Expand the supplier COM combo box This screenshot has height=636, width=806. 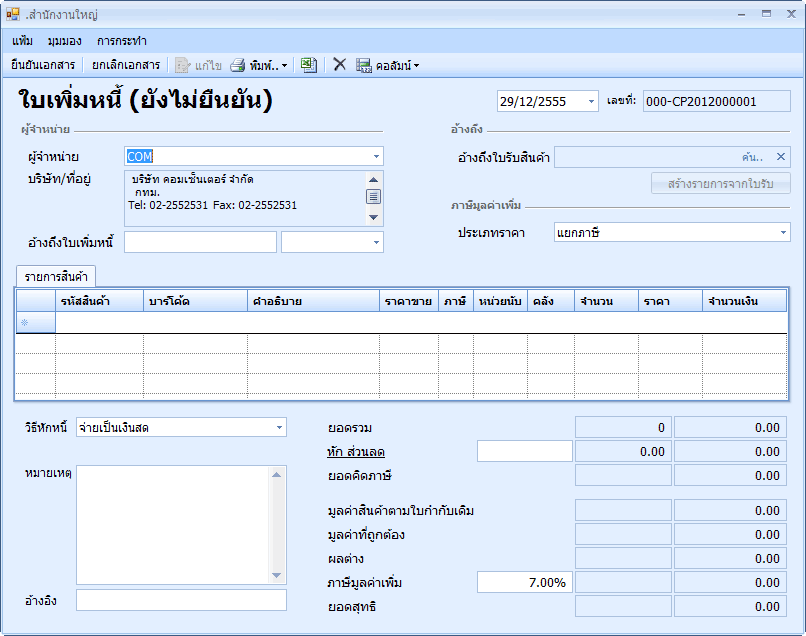click(376, 157)
